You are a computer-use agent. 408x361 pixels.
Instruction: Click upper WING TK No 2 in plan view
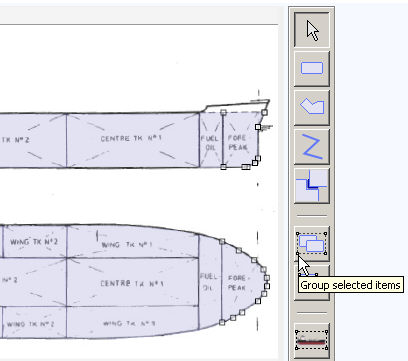(34, 242)
